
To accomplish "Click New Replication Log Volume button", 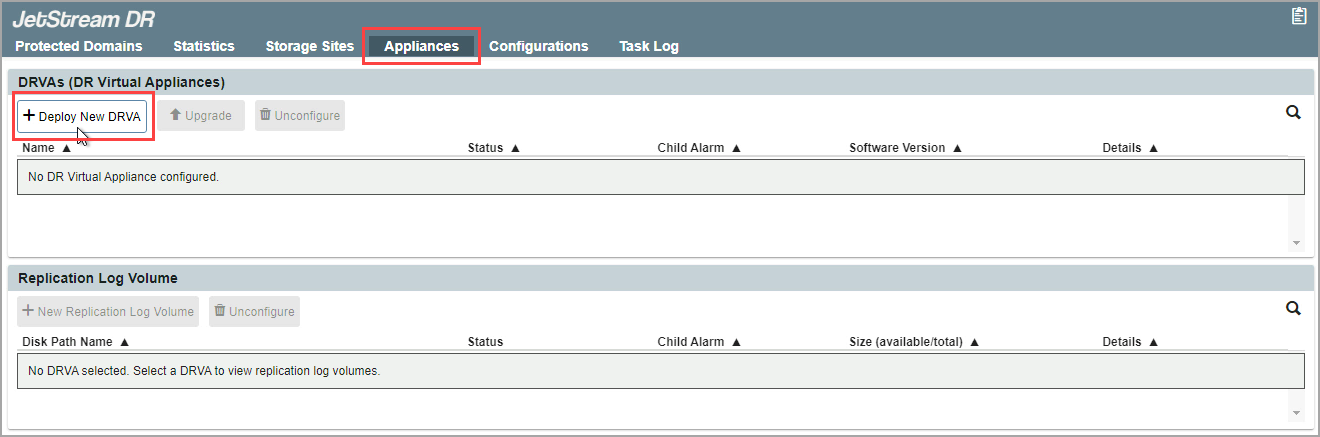I will 108,312.
